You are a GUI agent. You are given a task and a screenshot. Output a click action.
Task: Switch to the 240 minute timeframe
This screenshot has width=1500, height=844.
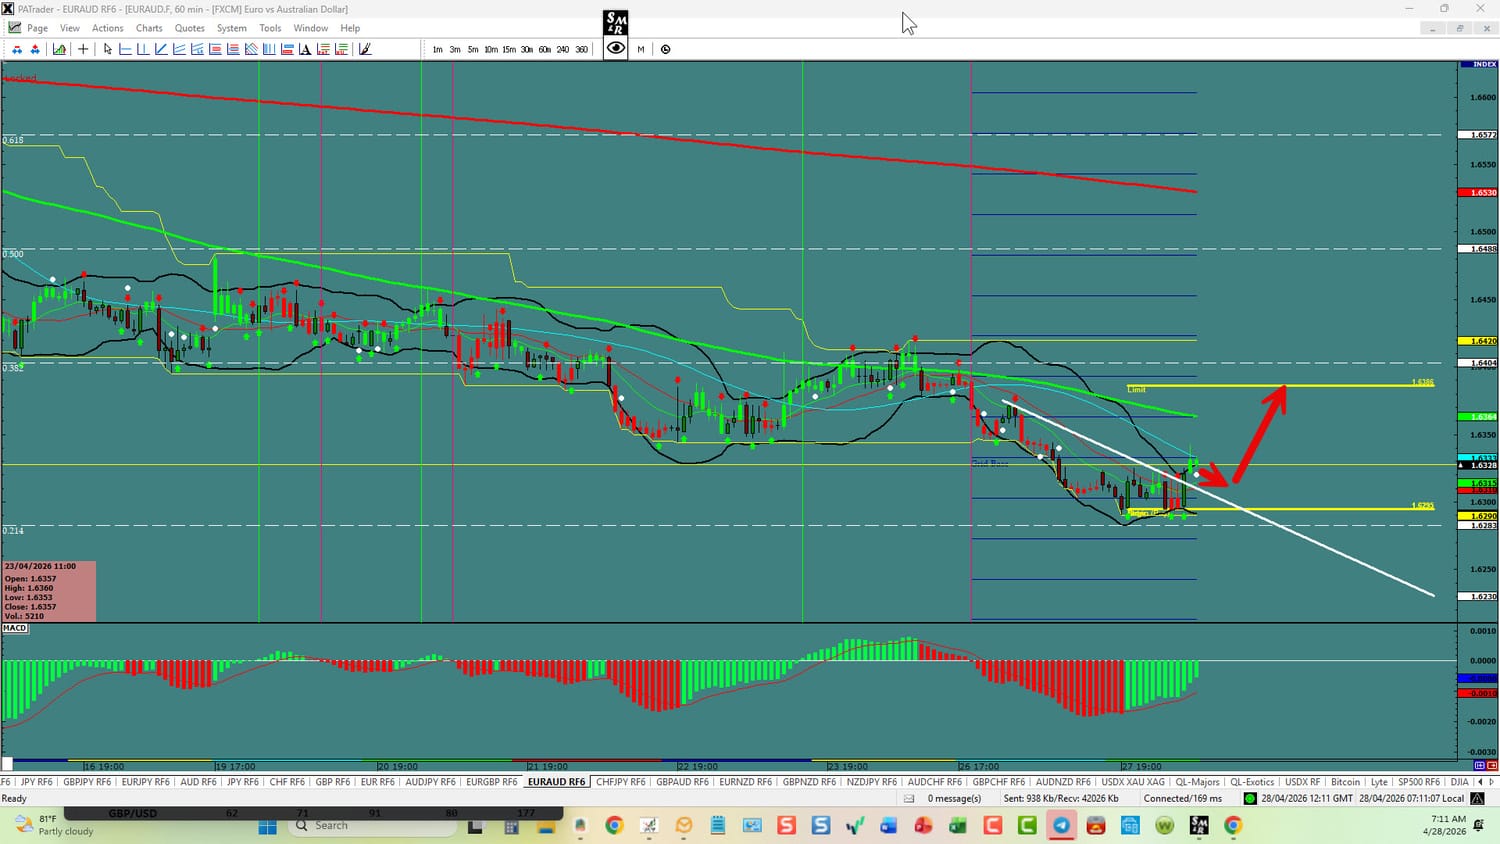pos(563,49)
